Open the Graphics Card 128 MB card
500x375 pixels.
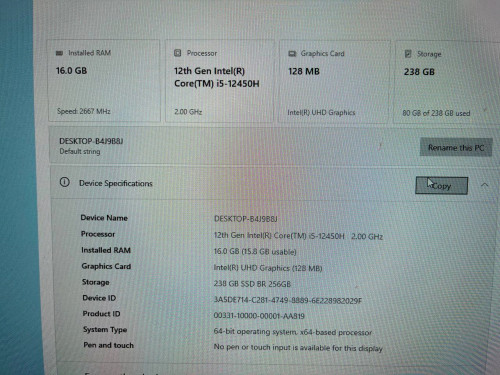[x=334, y=81]
